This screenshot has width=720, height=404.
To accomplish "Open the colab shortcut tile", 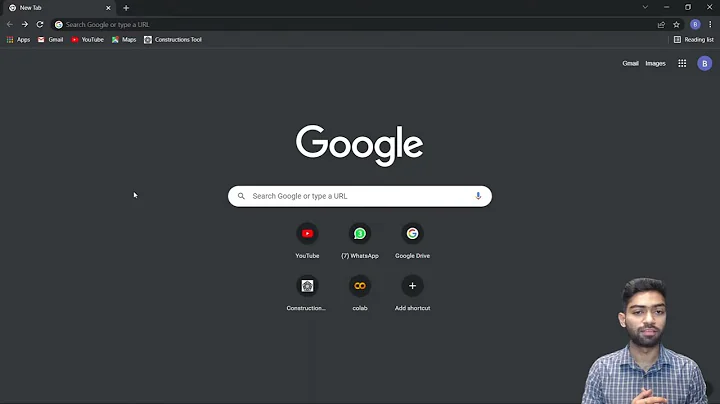I will [x=360, y=294].
